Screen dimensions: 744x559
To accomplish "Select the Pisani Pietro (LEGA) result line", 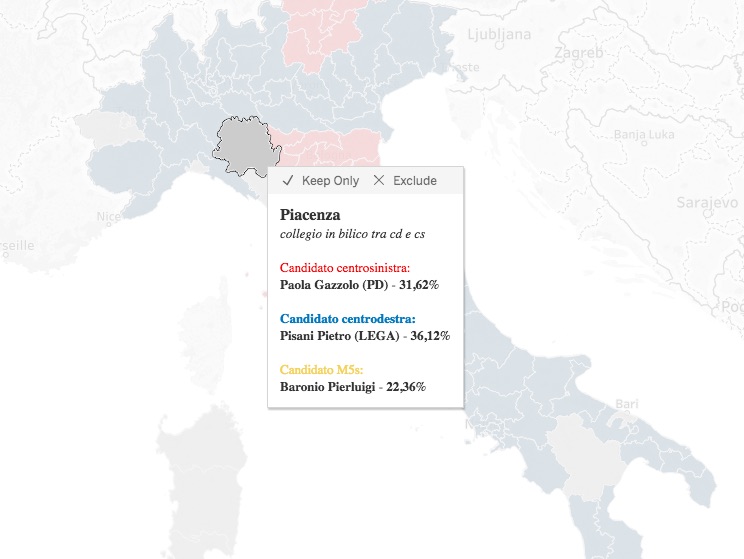I will 364,336.
